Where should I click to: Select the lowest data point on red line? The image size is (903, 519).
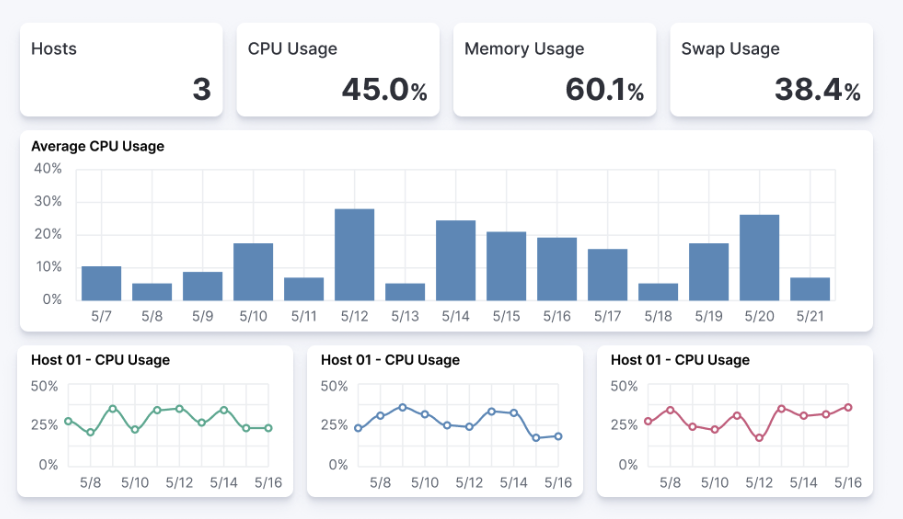pos(759,438)
